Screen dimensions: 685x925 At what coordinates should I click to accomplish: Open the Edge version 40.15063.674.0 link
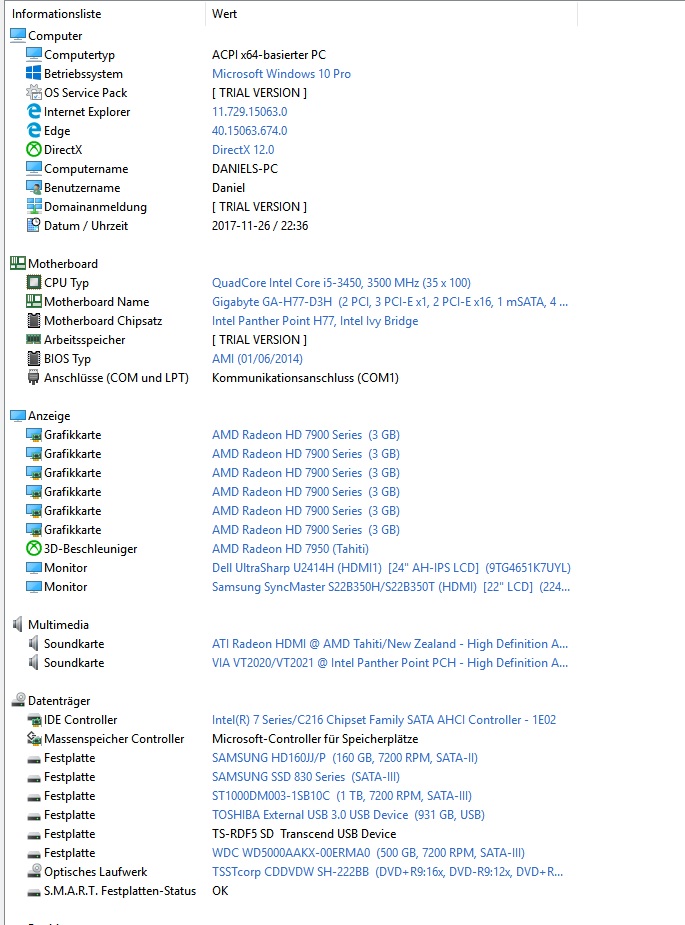[x=250, y=130]
